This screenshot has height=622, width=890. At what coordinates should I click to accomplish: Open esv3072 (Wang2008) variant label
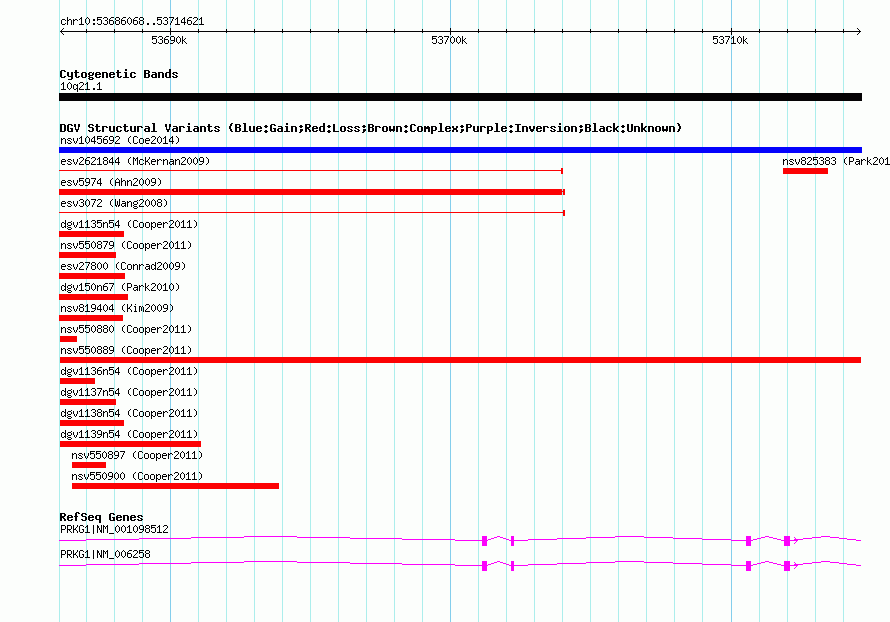(114, 203)
